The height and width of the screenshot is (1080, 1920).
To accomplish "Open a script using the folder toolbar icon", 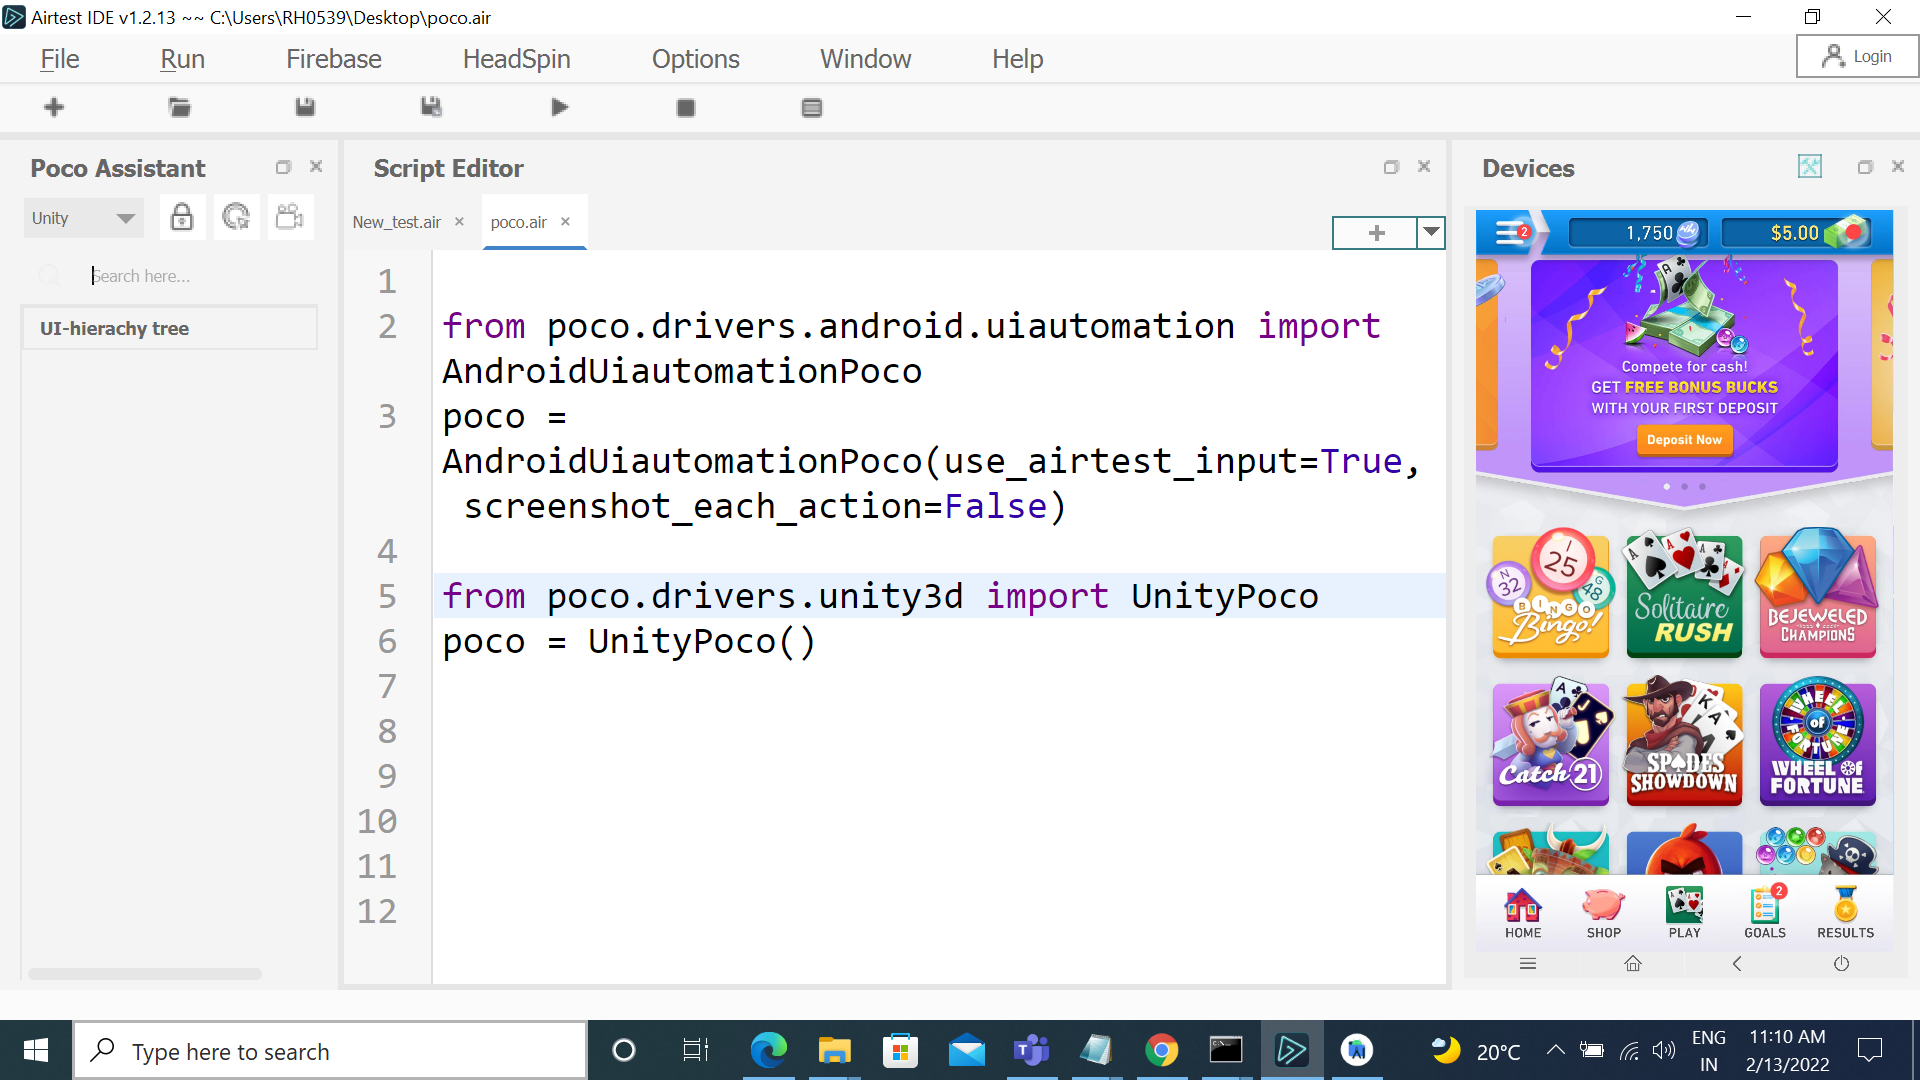I will click(180, 107).
